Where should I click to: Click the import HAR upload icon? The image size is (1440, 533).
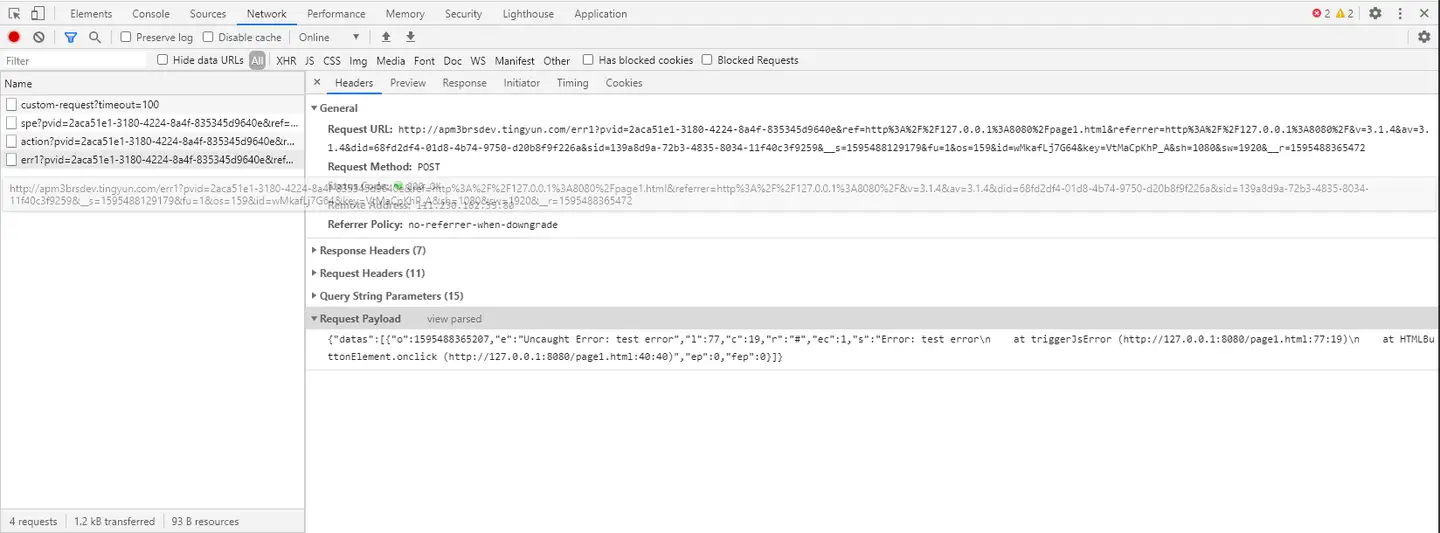[386, 37]
